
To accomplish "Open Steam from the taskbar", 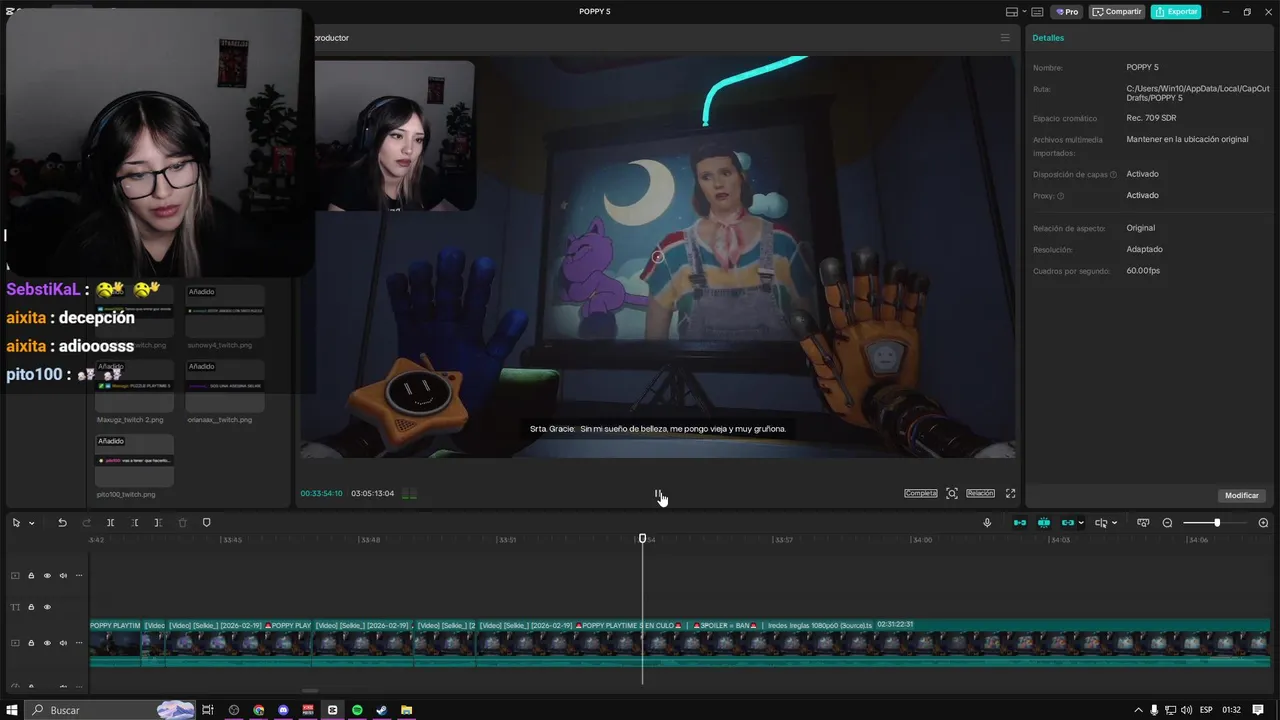I will pos(381,710).
